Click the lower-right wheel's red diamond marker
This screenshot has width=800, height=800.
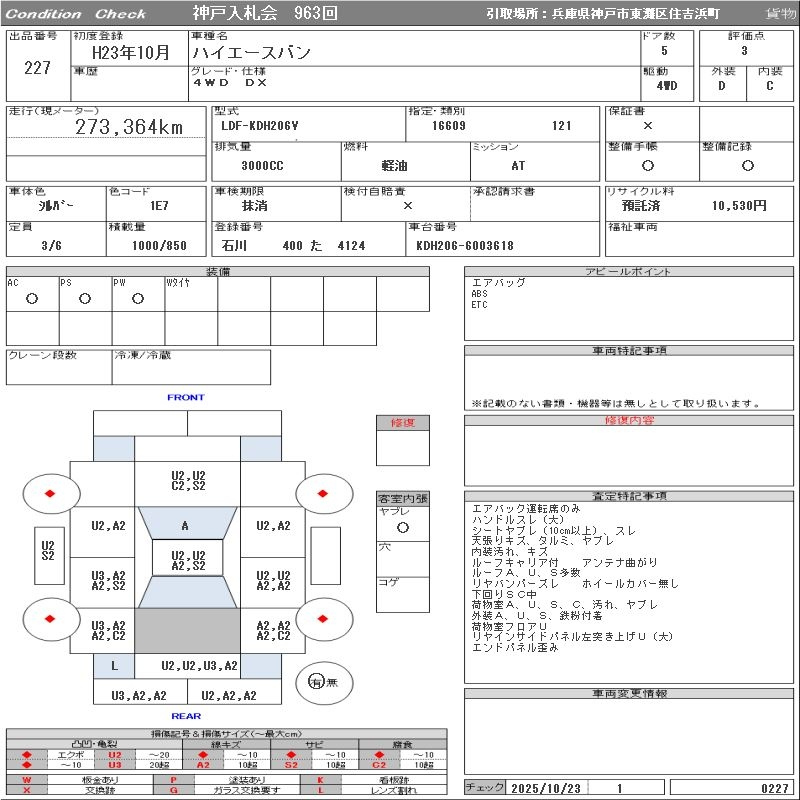323,619
